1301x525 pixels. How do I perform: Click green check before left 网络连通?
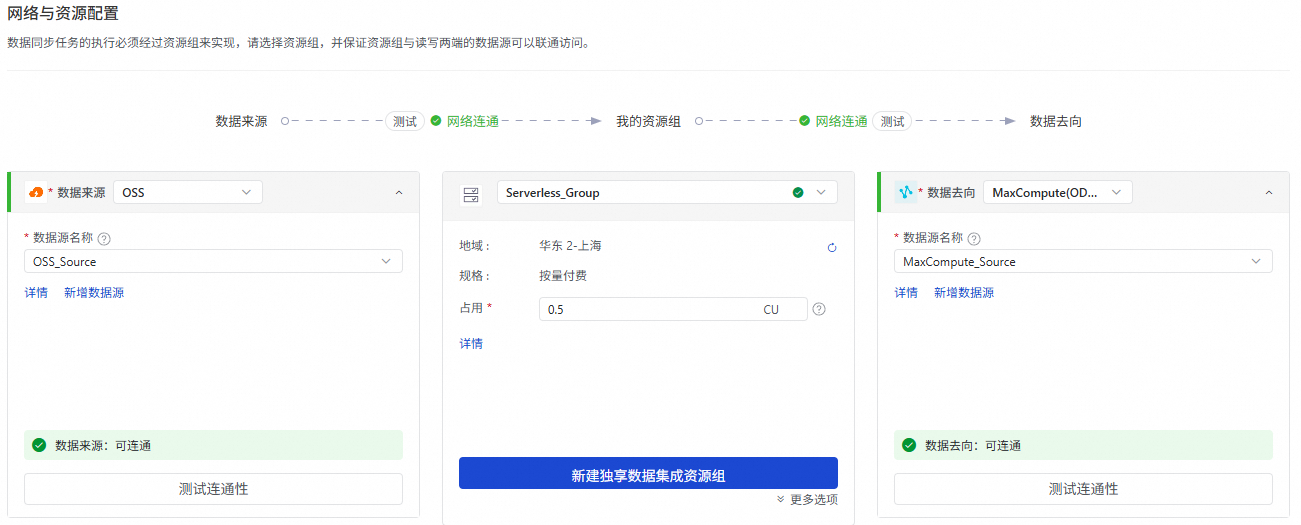[436, 121]
